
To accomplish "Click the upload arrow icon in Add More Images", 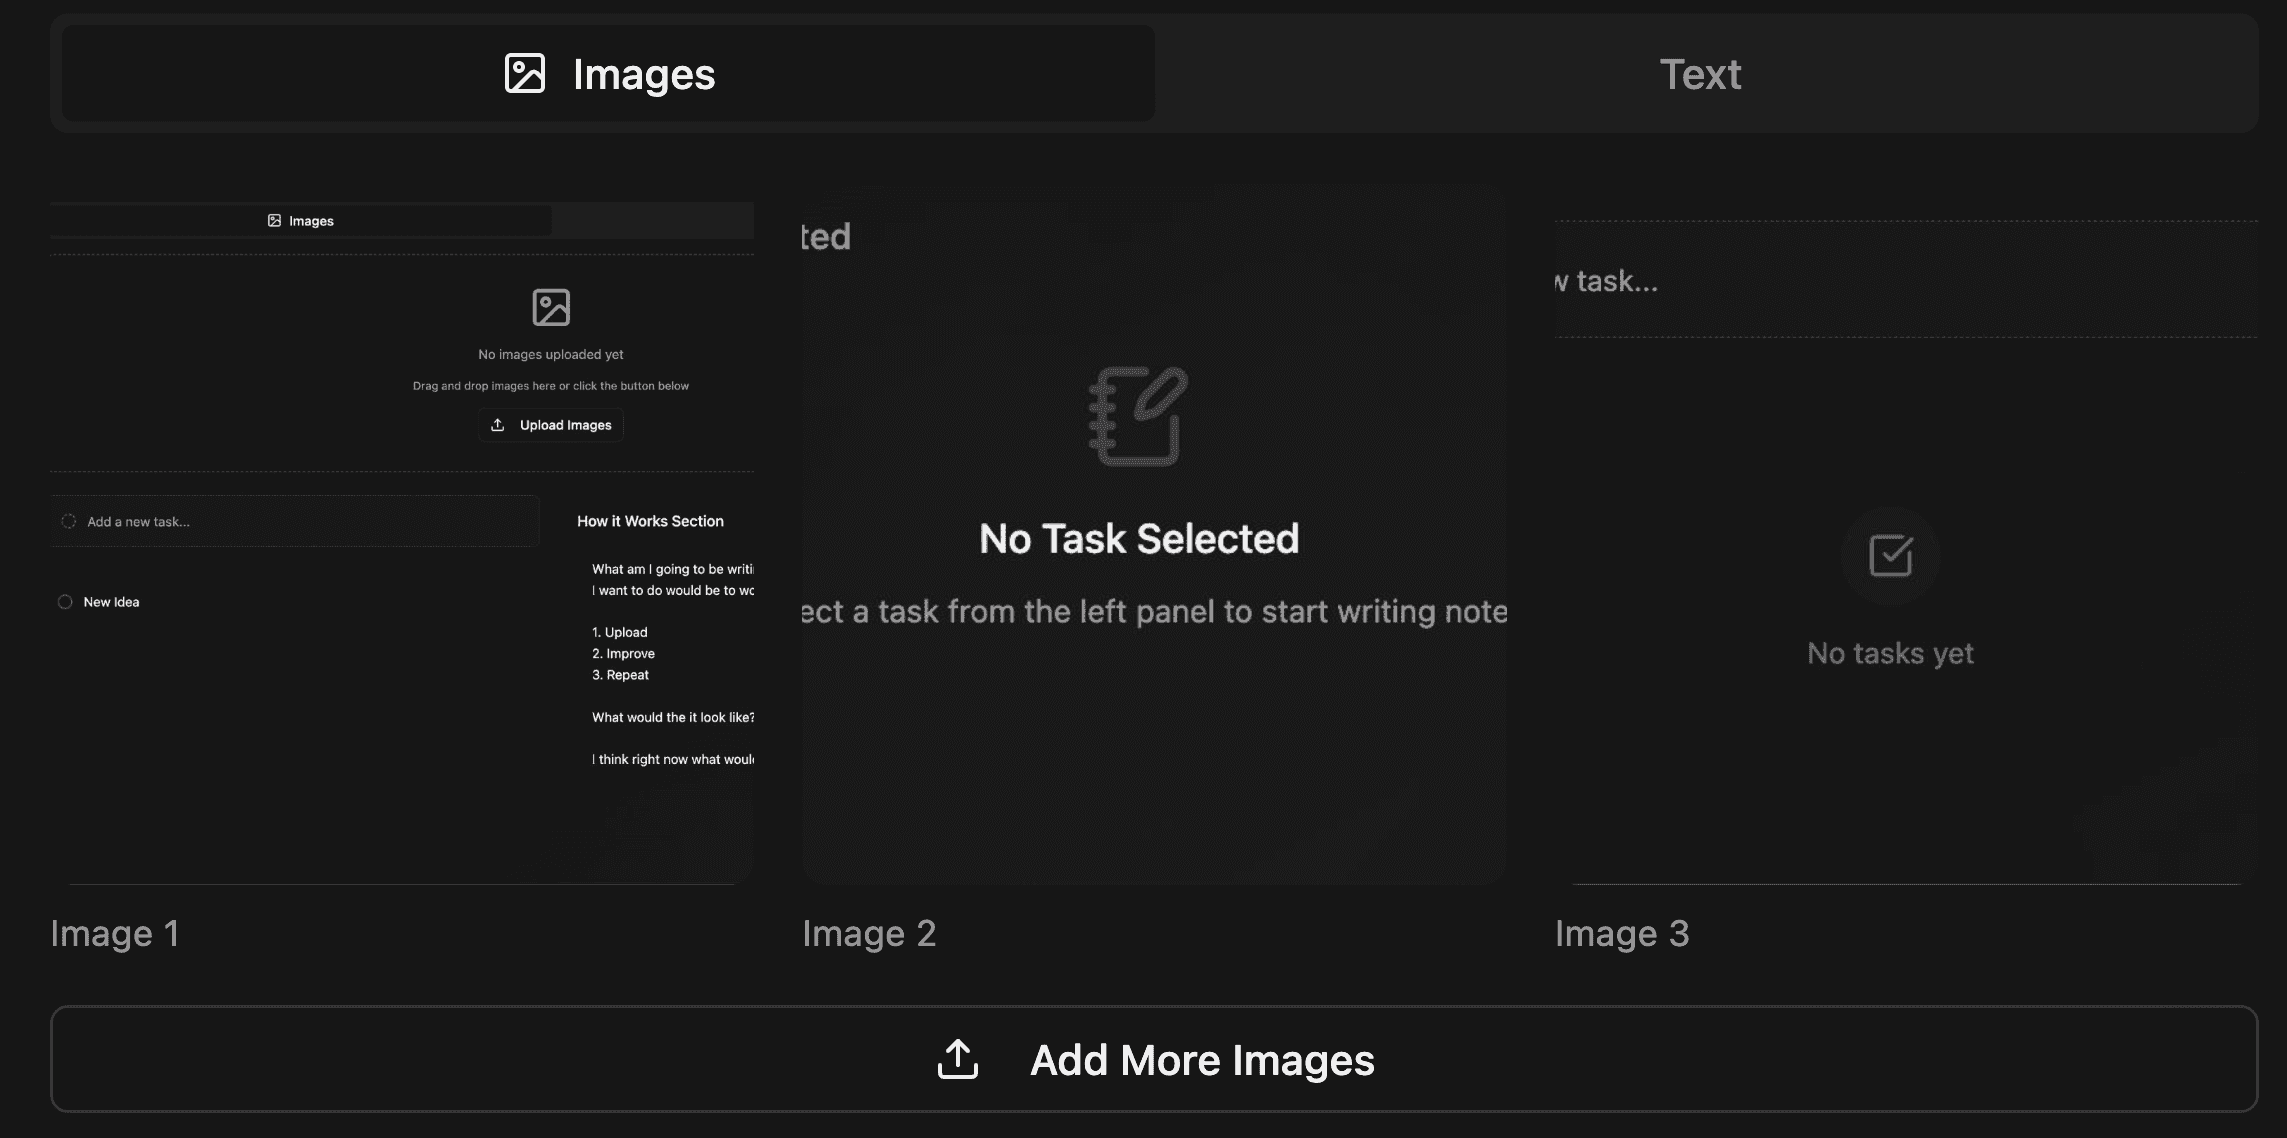I will point(957,1059).
